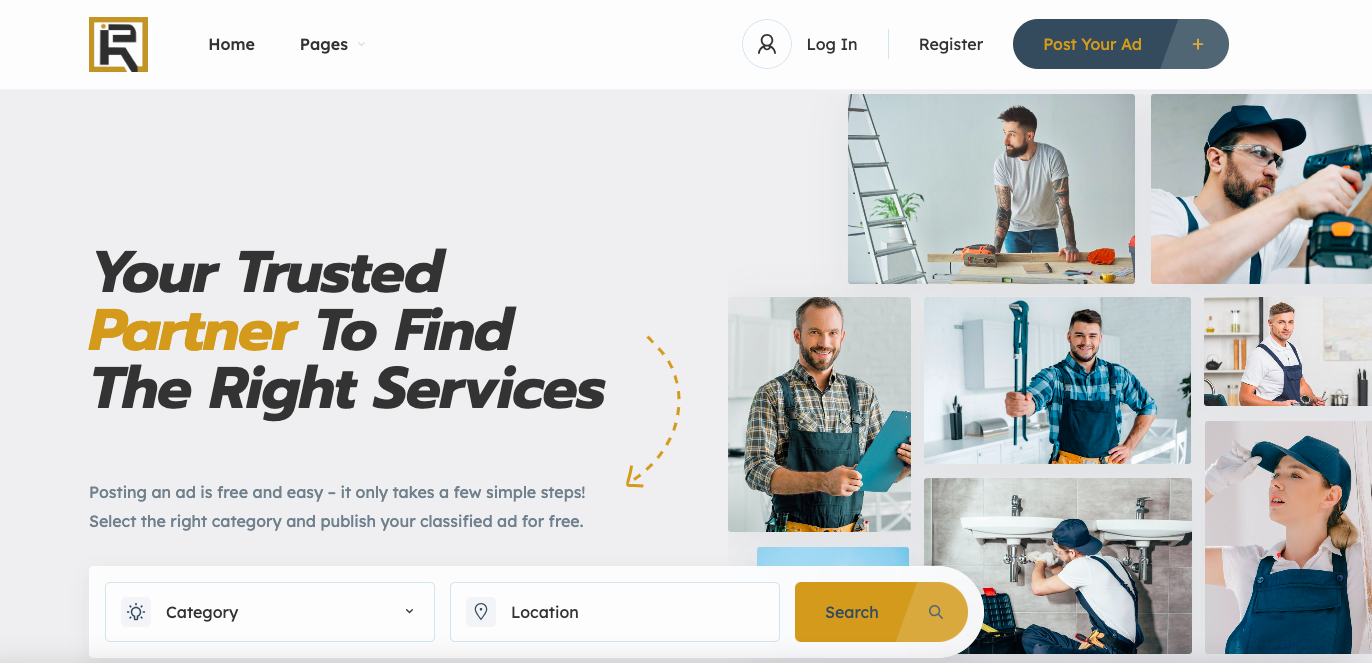Click the map pin icon beside Location
This screenshot has height=663, width=1372.
(x=481, y=612)
